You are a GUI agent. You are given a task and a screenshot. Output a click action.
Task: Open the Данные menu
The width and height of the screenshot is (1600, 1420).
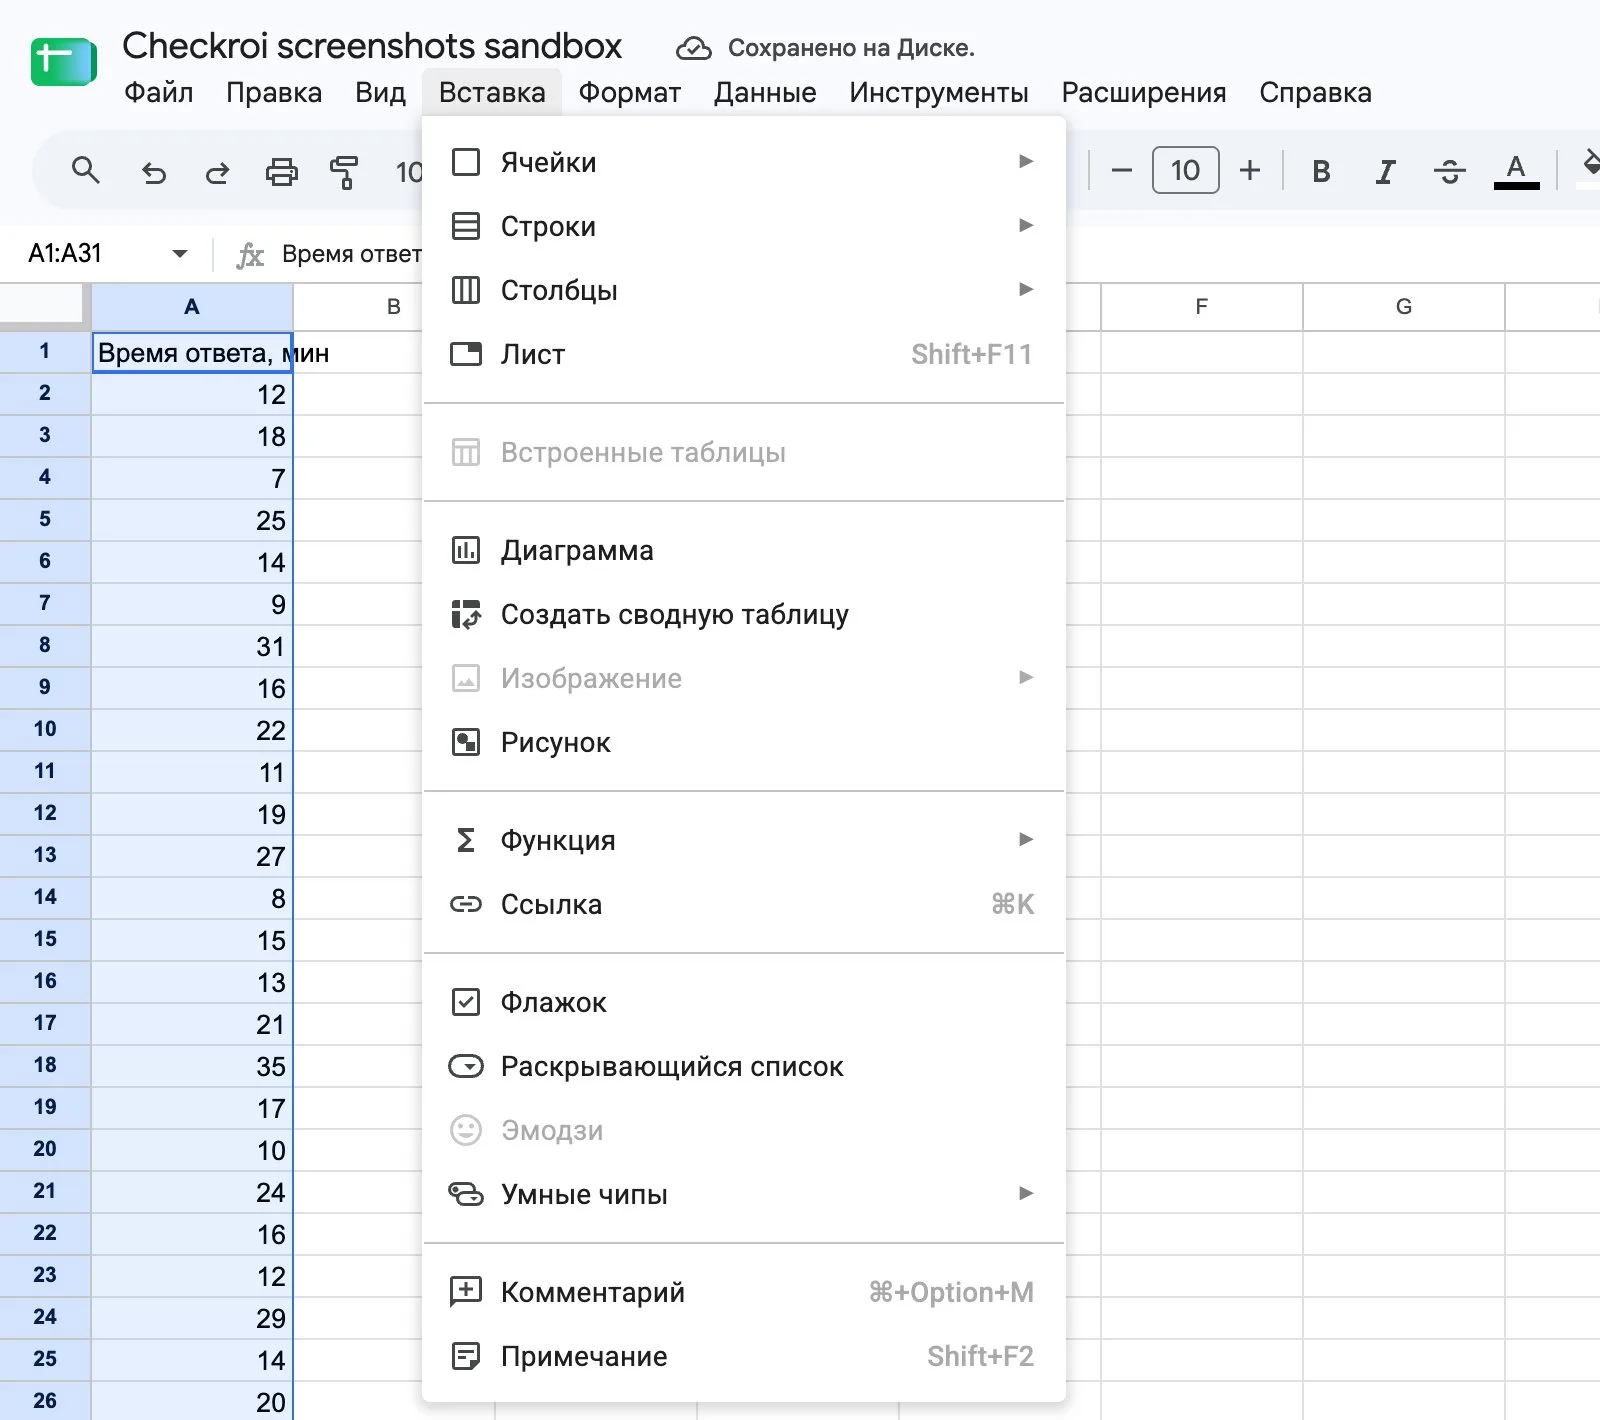765,93
